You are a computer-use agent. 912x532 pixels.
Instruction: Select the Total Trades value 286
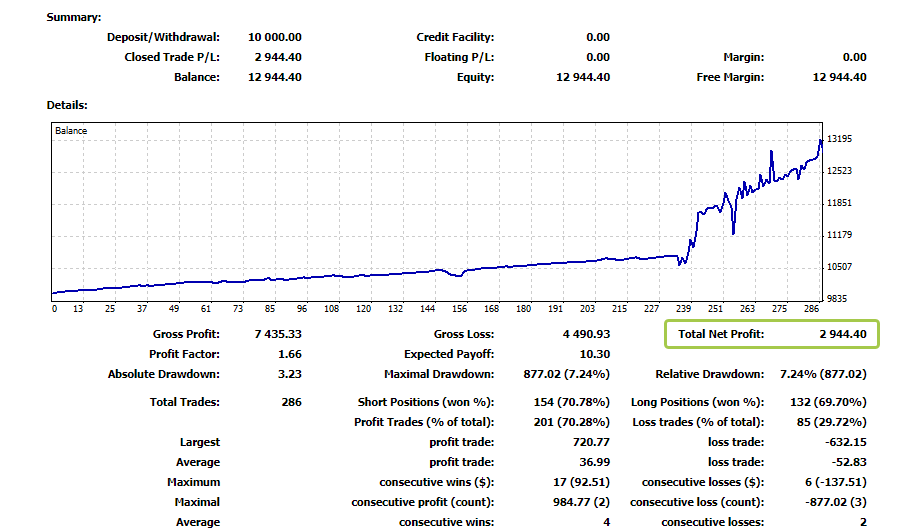point(291,402)
